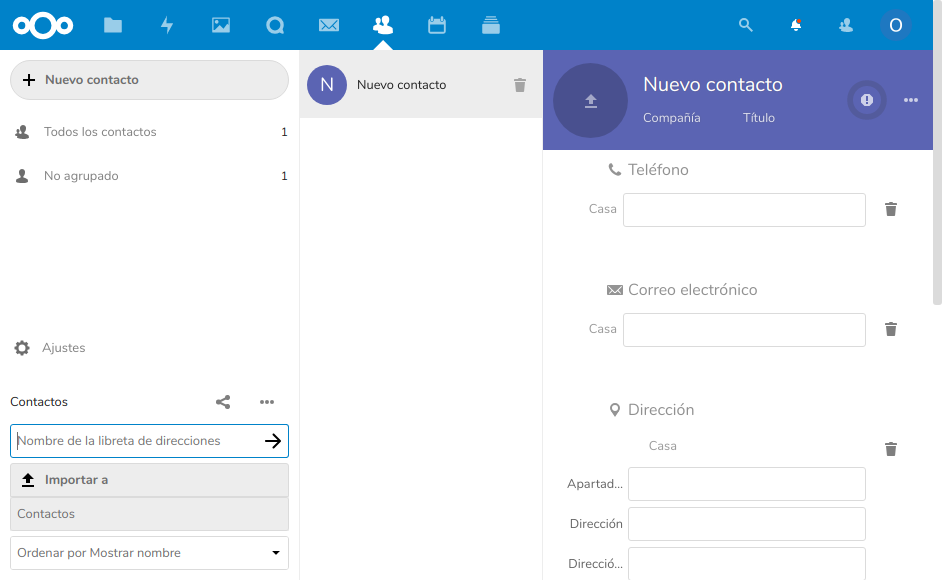Screen dimensions: 942x580
Task: Delete Nuevo contacto from the list
Action: click(520, 85)
